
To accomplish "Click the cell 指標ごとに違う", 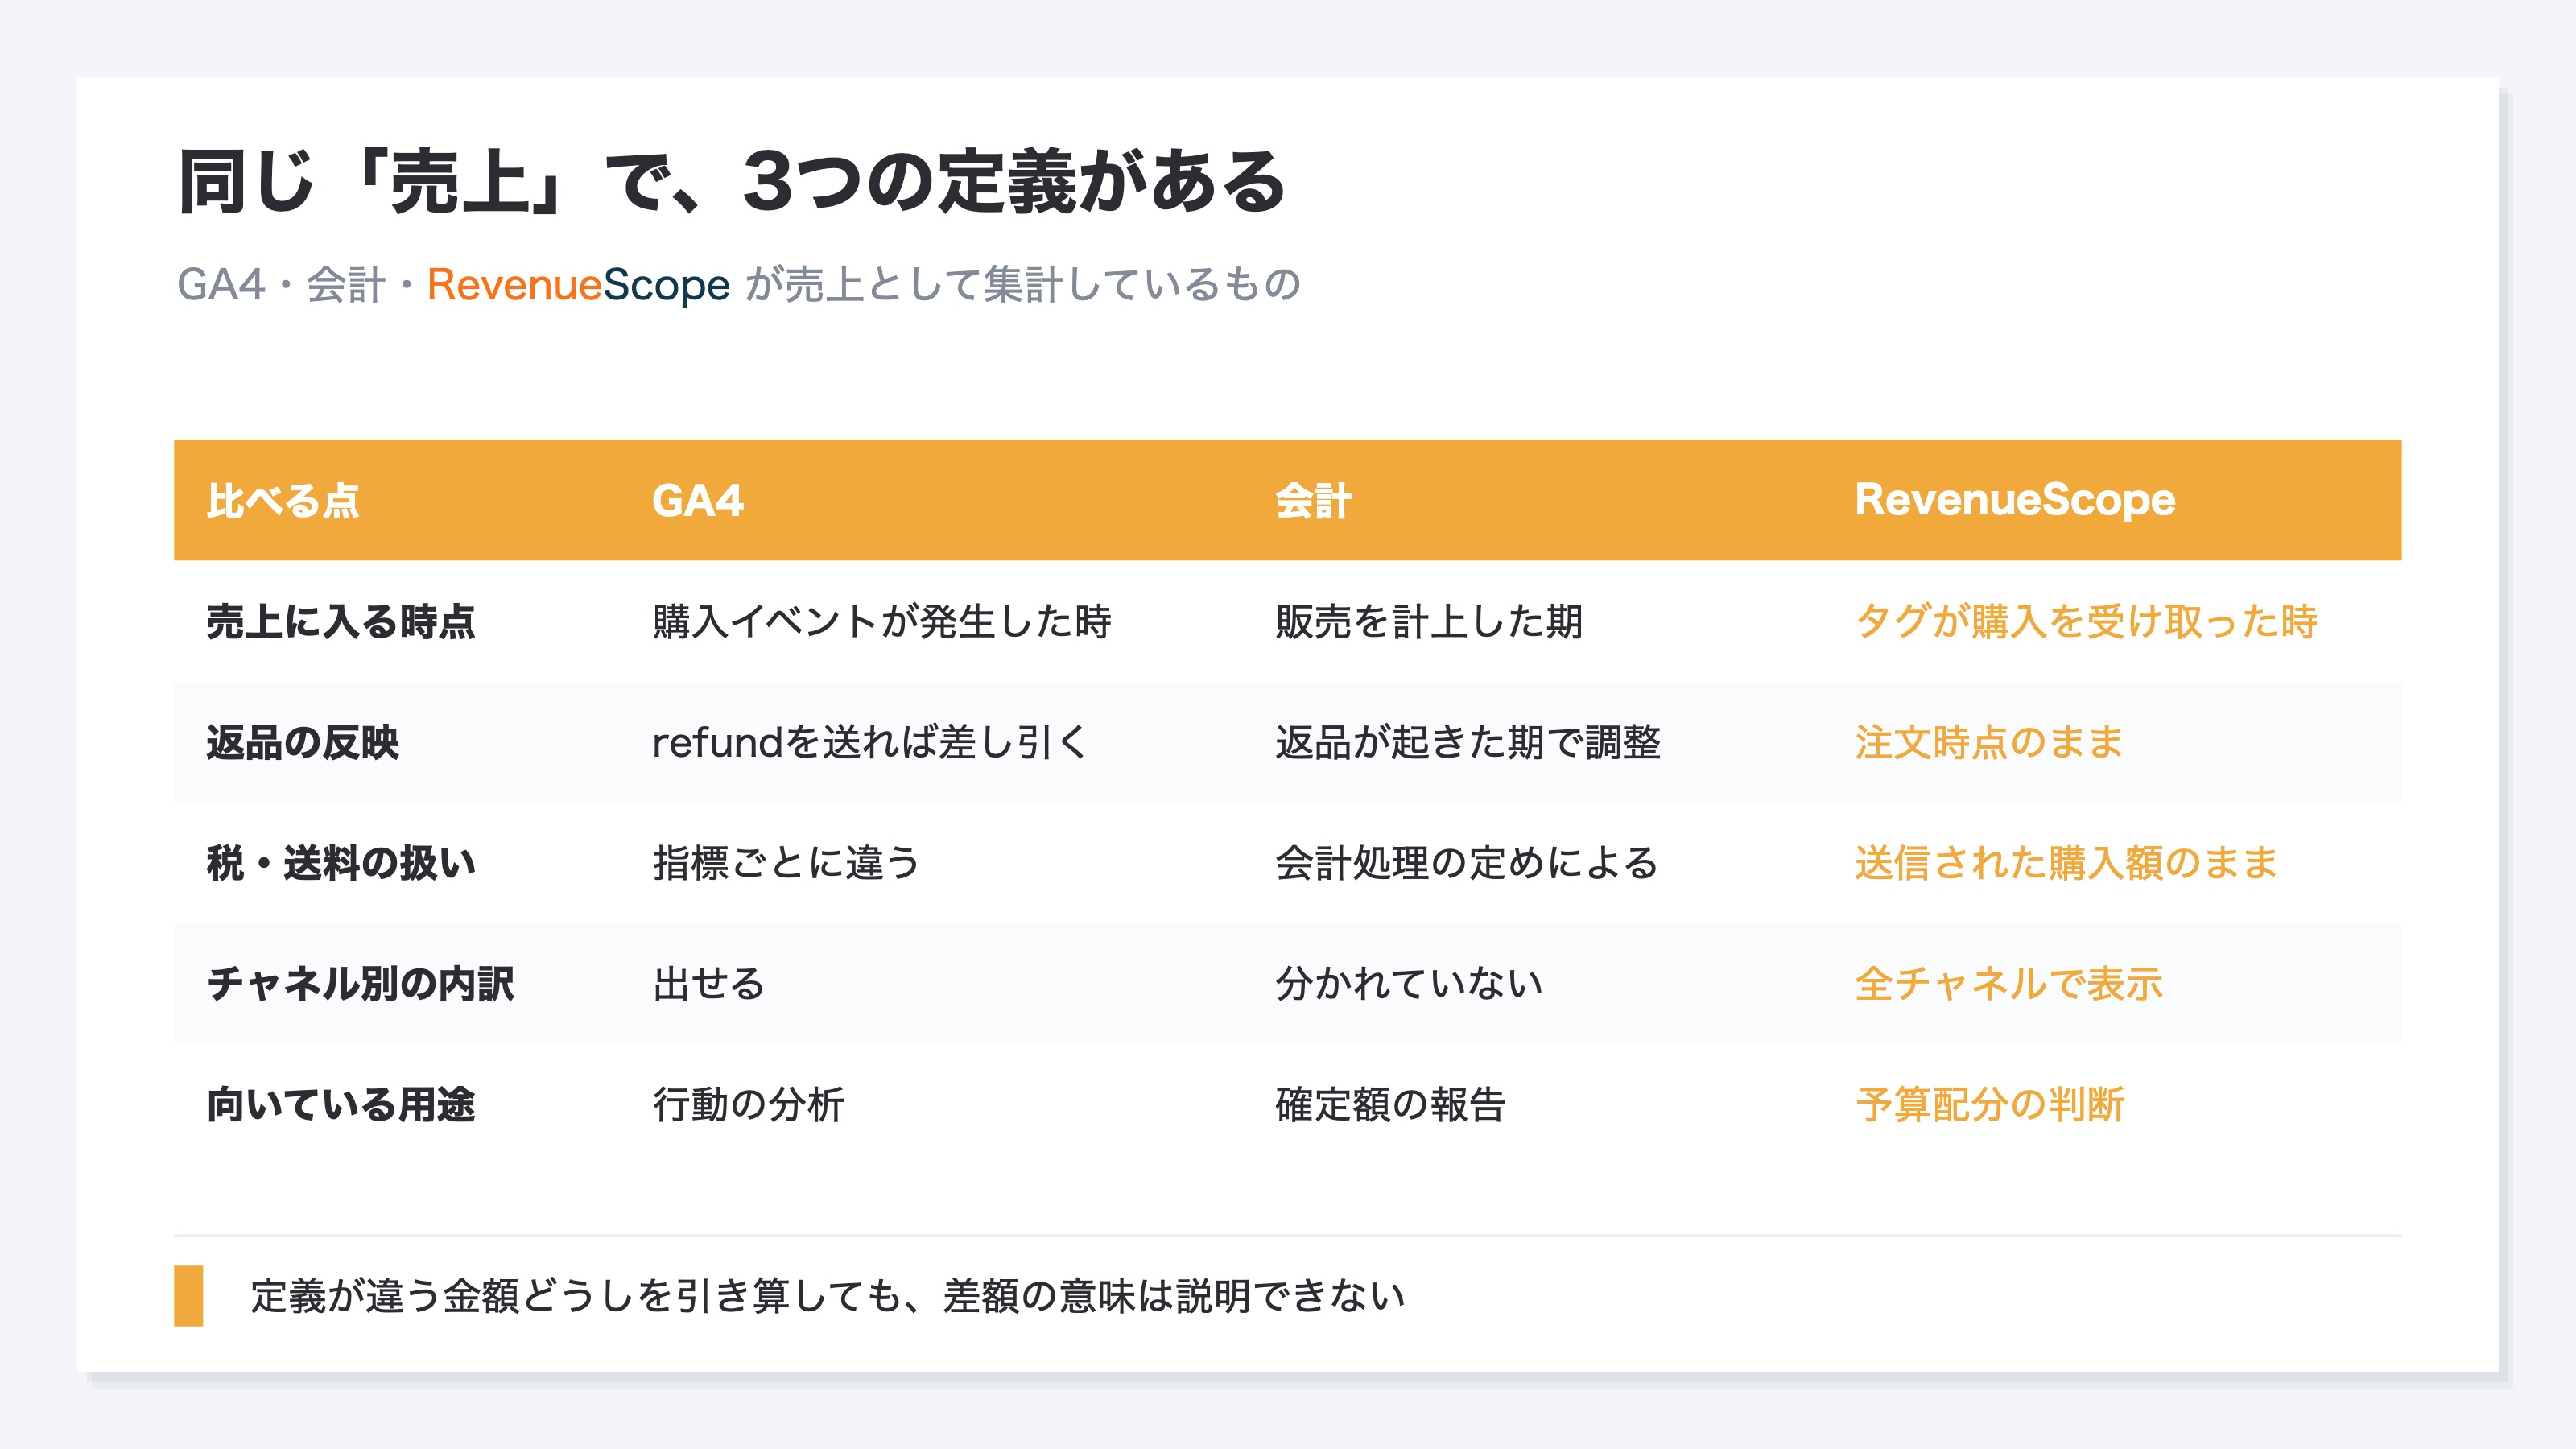I will tap(786, 863).
